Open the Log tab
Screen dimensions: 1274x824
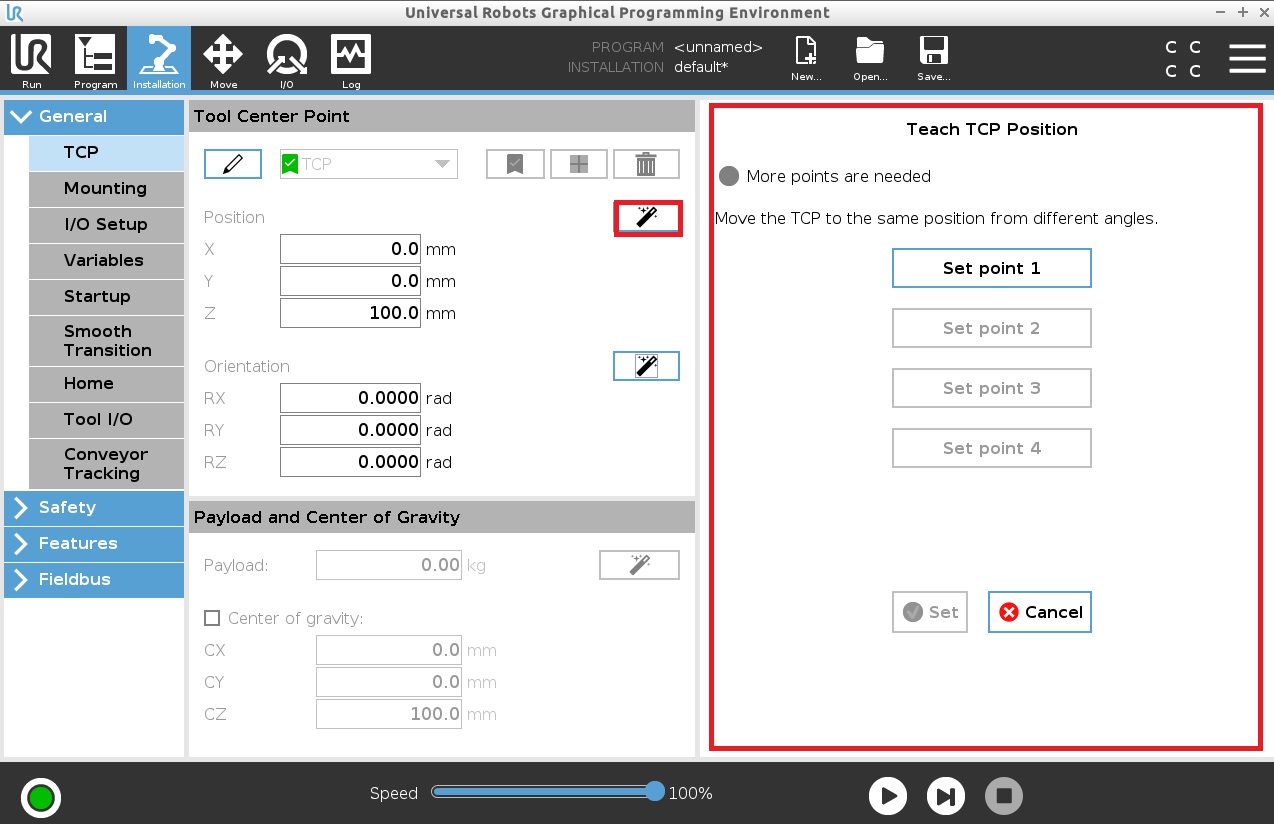351,60
